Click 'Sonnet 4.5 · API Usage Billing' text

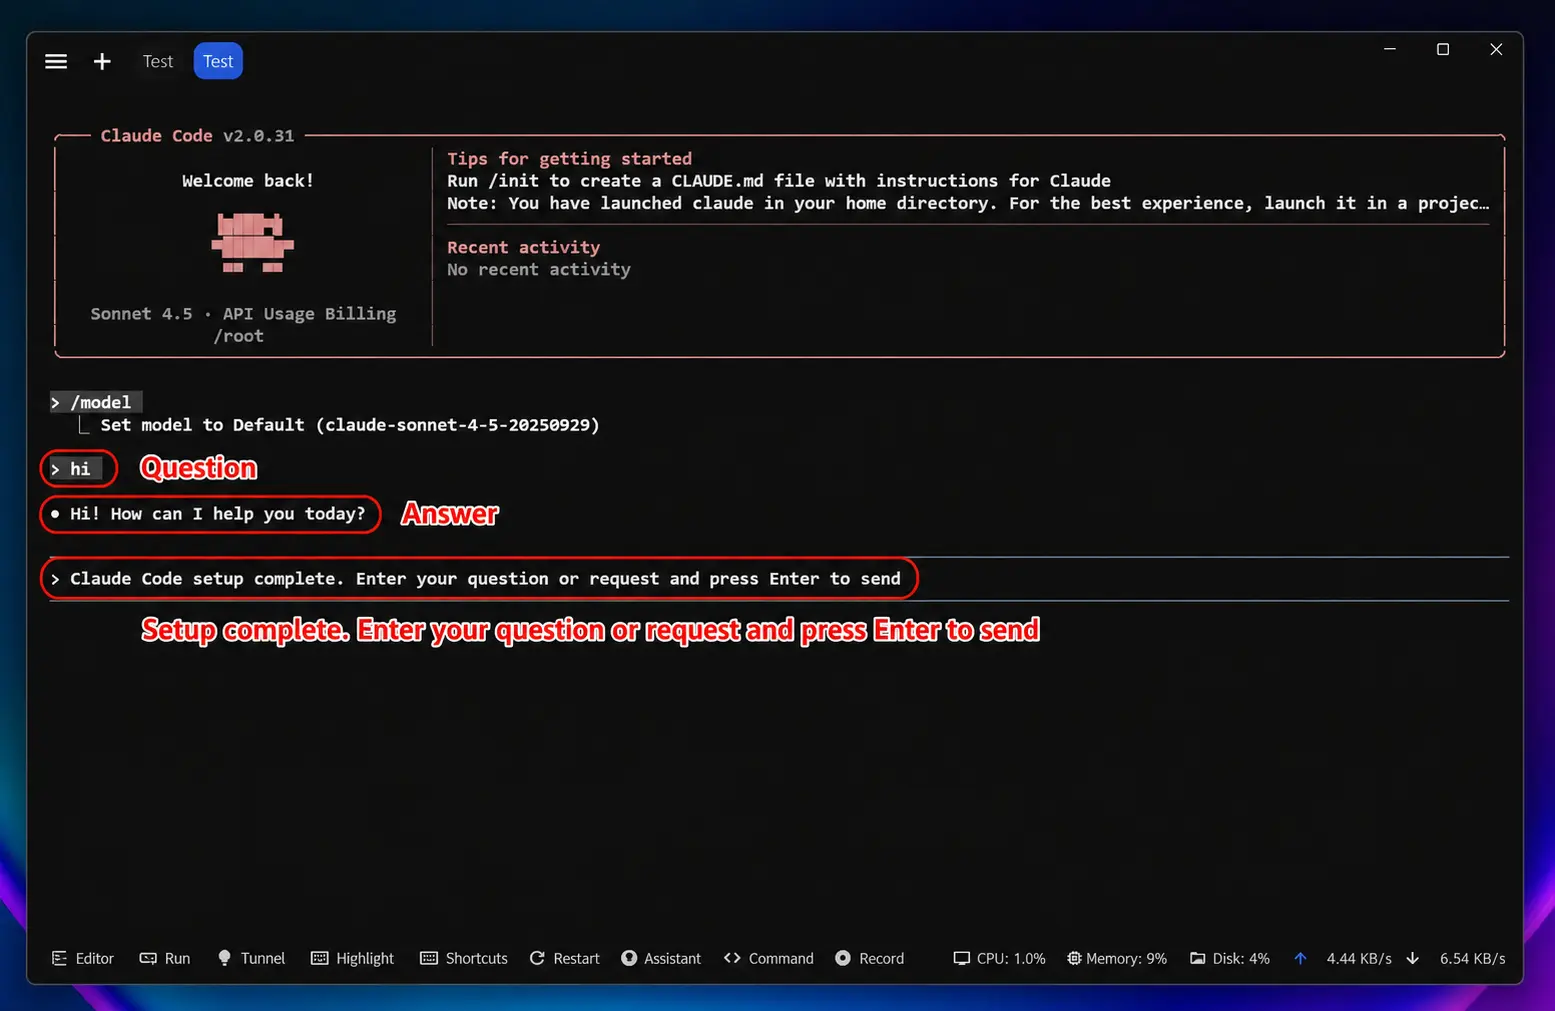[x=243, y=314]
